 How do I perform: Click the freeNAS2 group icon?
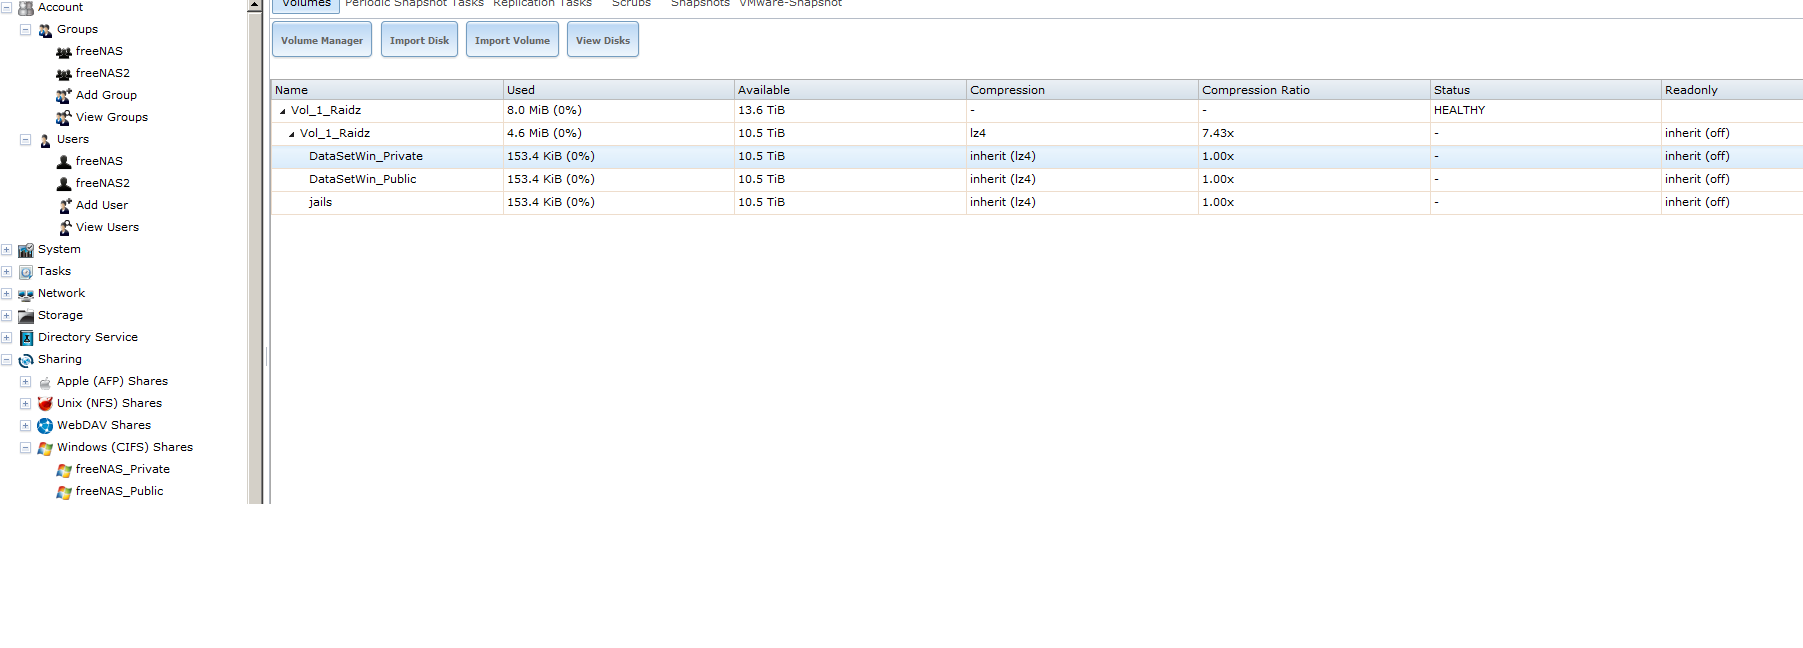(64, 74)
